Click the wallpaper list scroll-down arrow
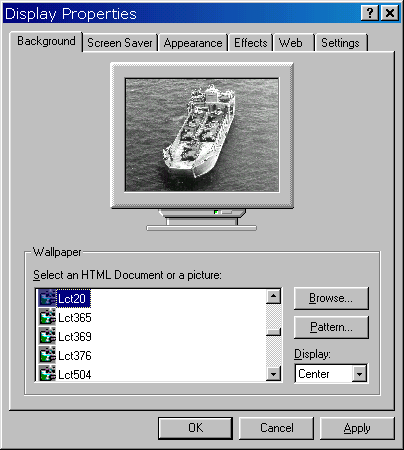The image size is (404, 450). (x=273, y=374)
